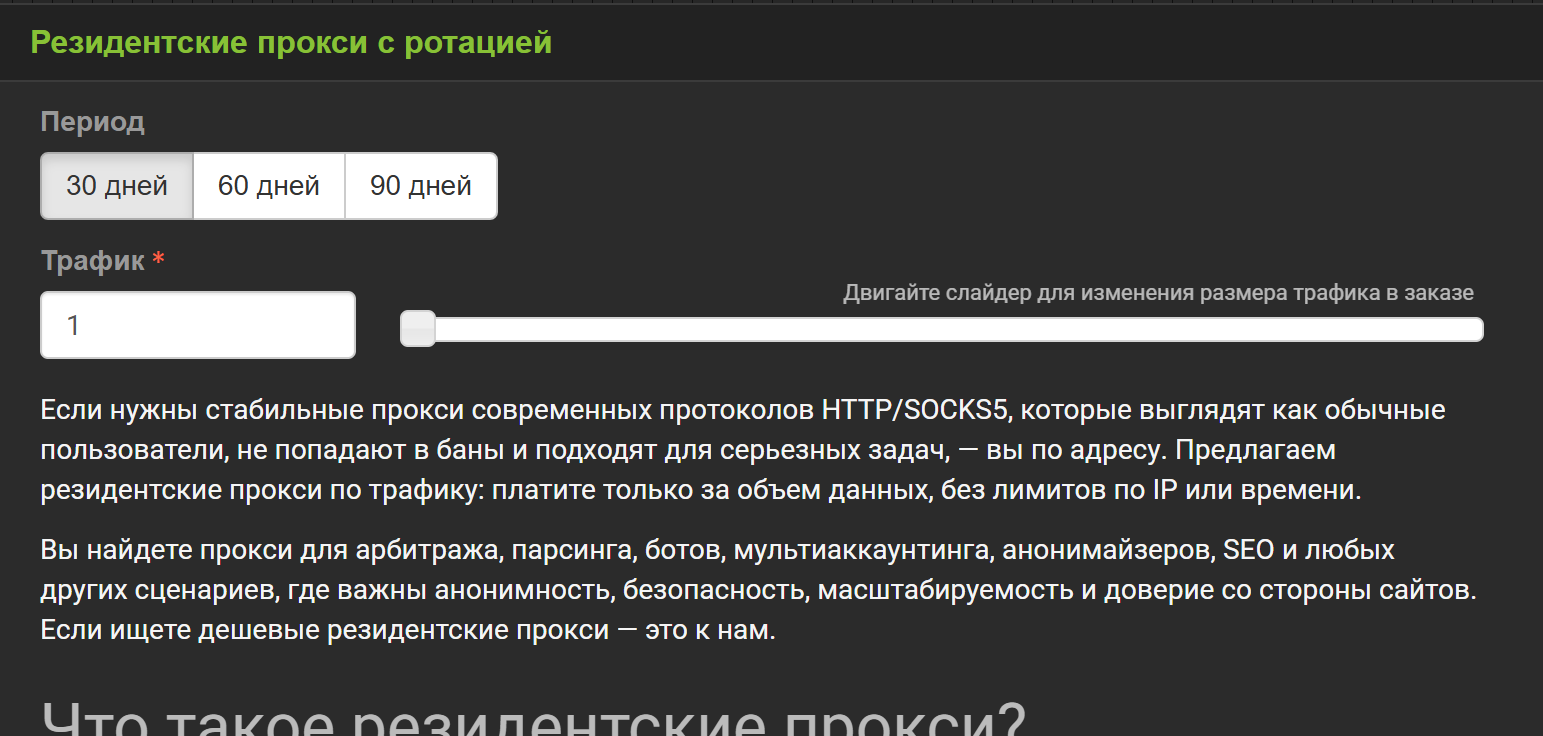1543x736 pixels.
Task: Click the Период label
Action: tap(92, 122)
